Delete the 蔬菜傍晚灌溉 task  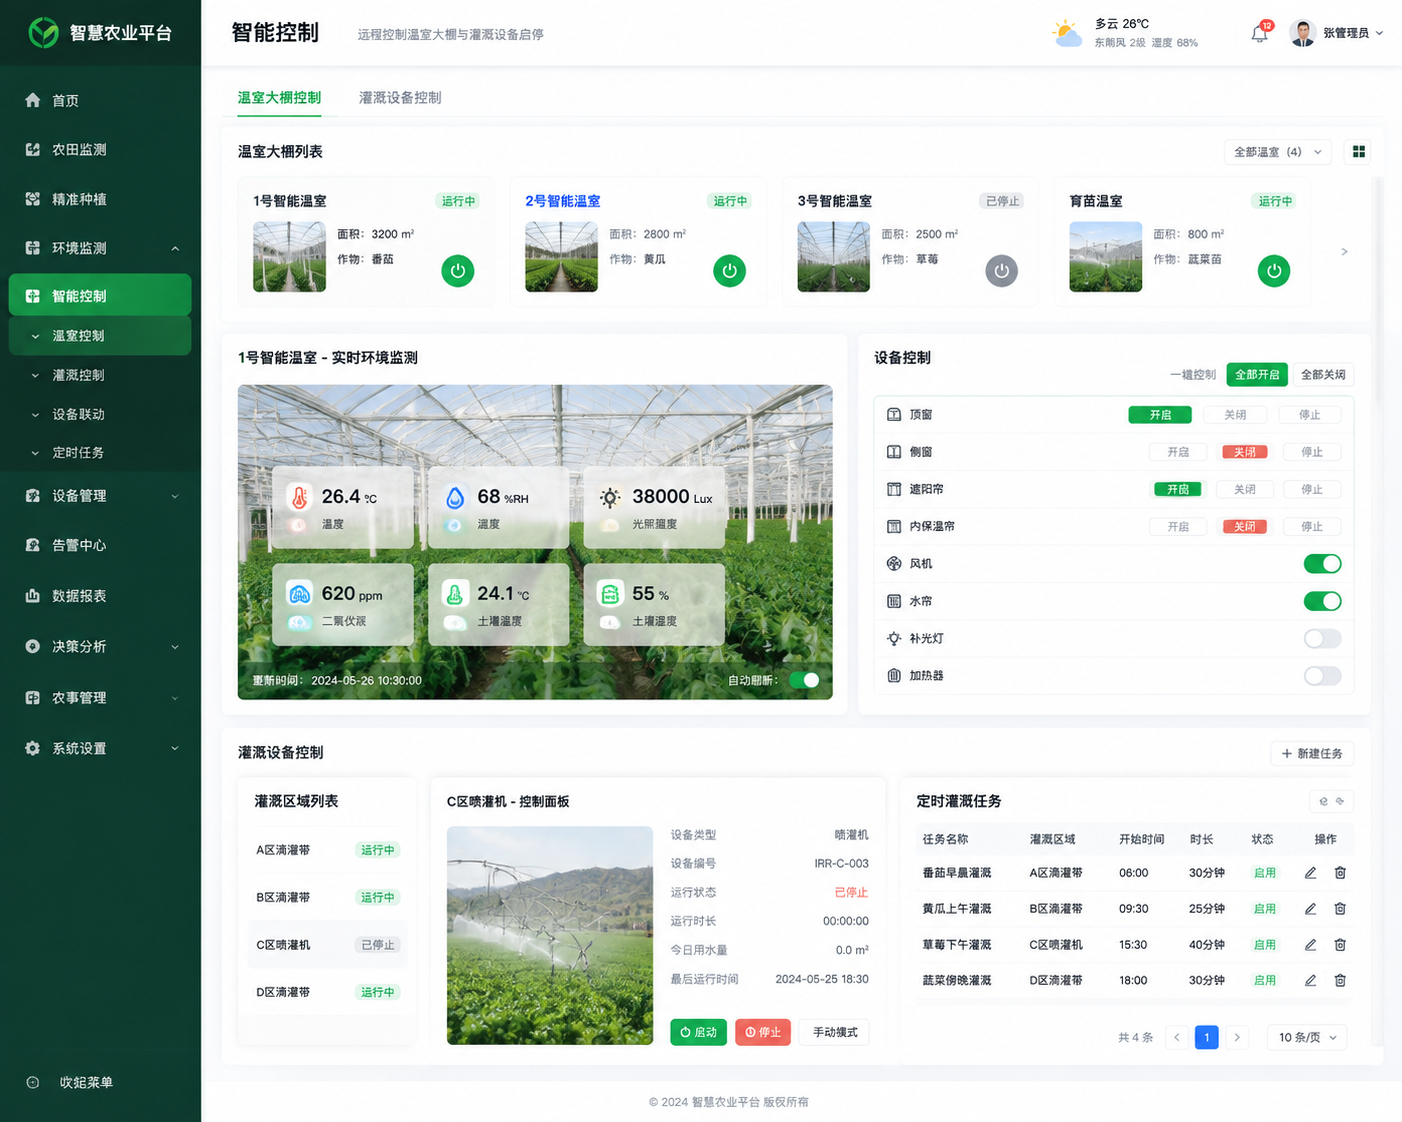click(1340, 981)
